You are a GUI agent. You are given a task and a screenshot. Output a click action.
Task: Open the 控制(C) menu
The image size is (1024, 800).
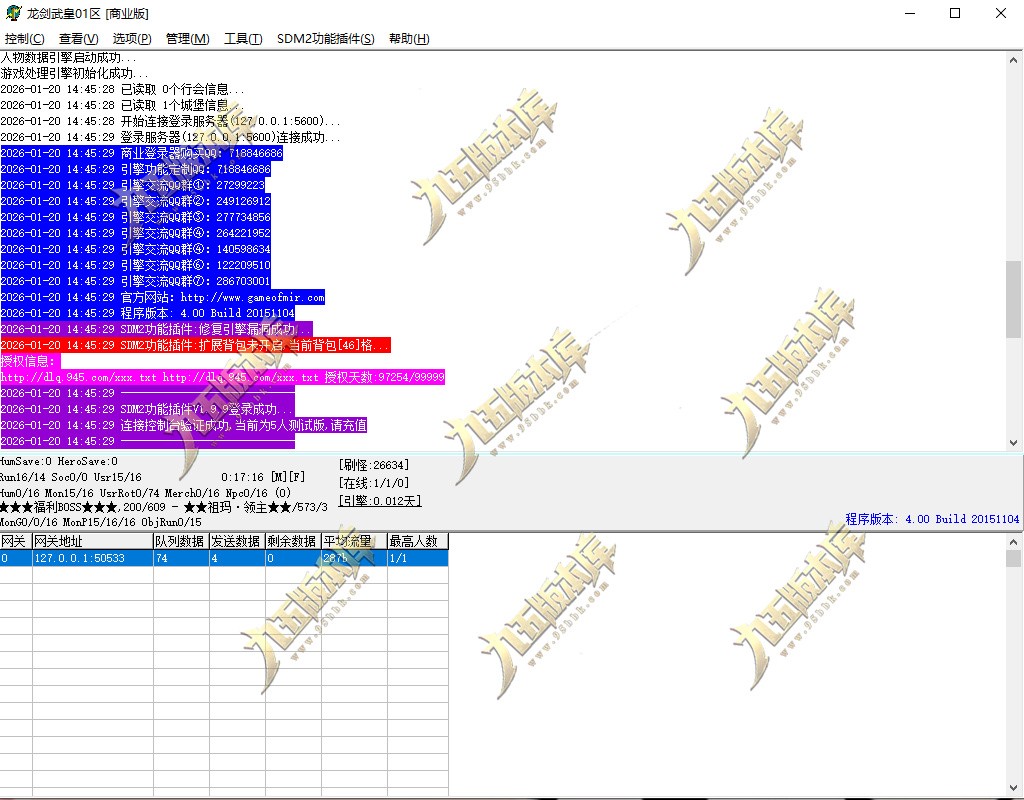(x=24, y=39)
